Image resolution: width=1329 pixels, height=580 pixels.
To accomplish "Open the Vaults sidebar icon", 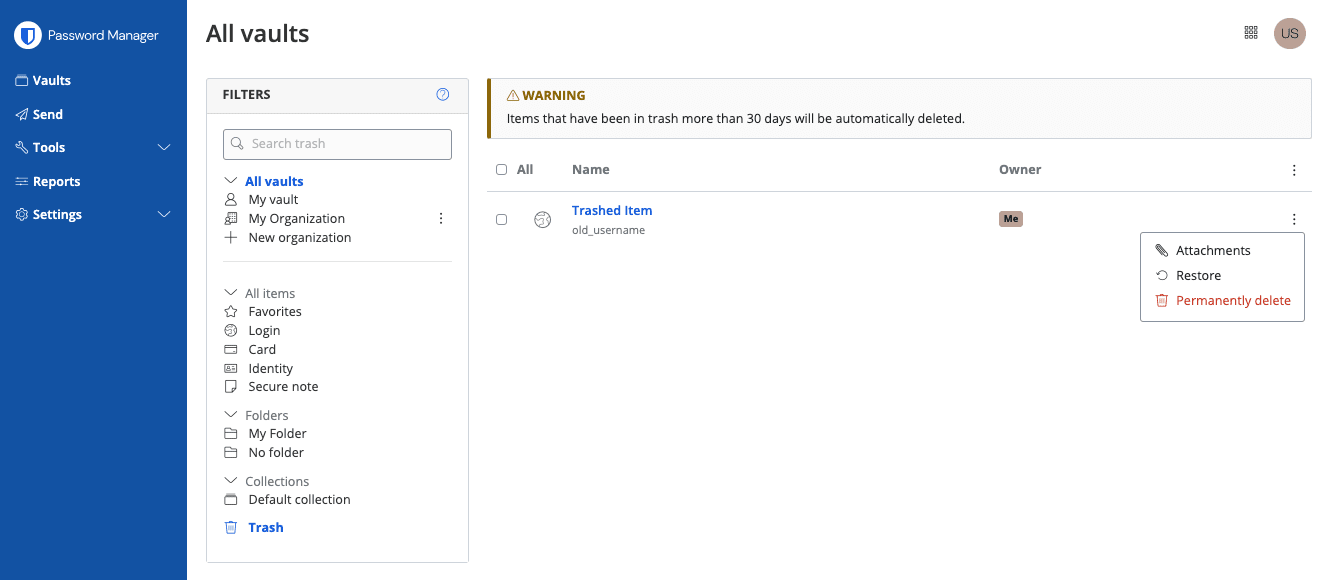I will click(21, 80).
